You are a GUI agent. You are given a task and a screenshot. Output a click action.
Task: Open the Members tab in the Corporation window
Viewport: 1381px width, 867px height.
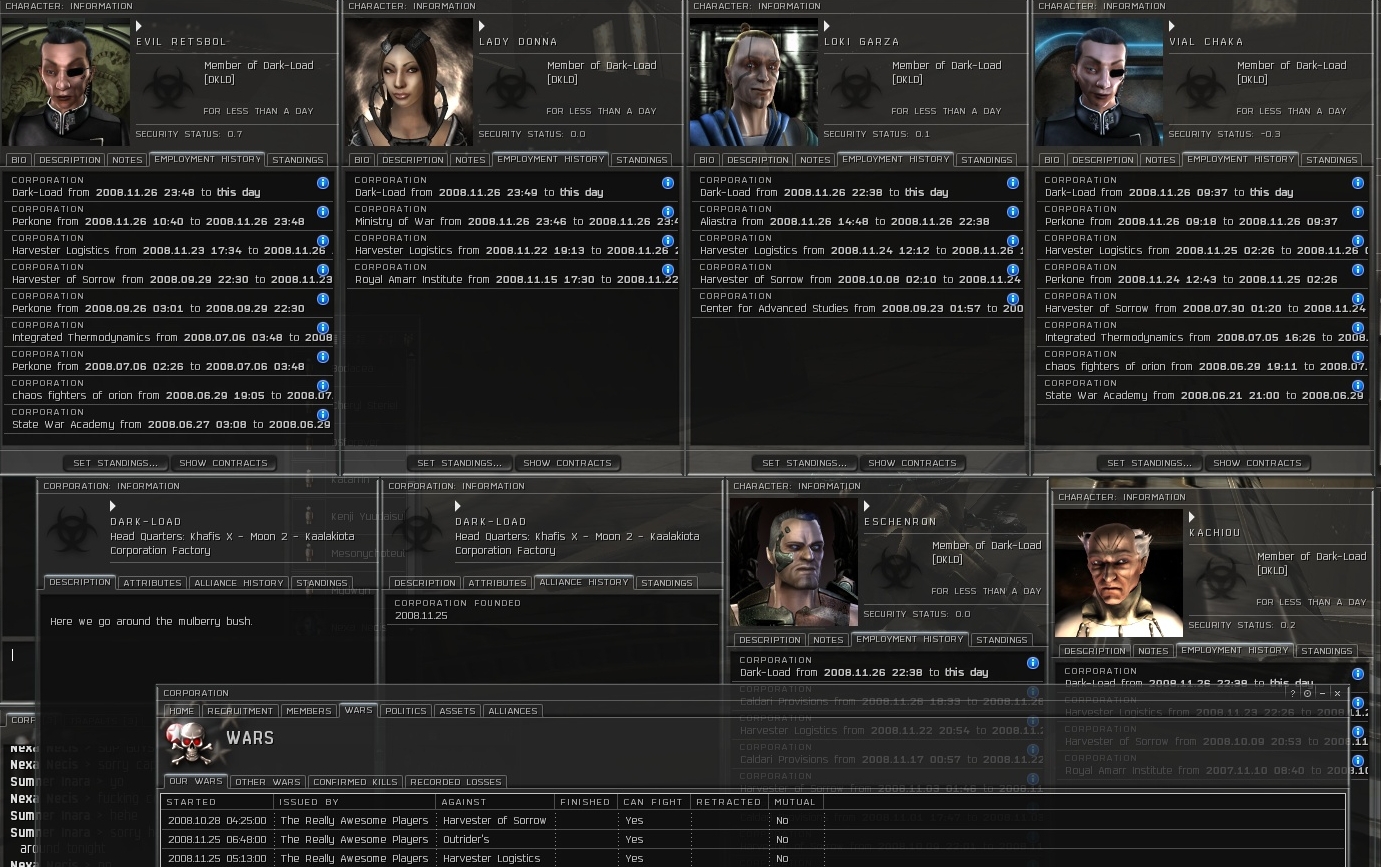[308, 711]
